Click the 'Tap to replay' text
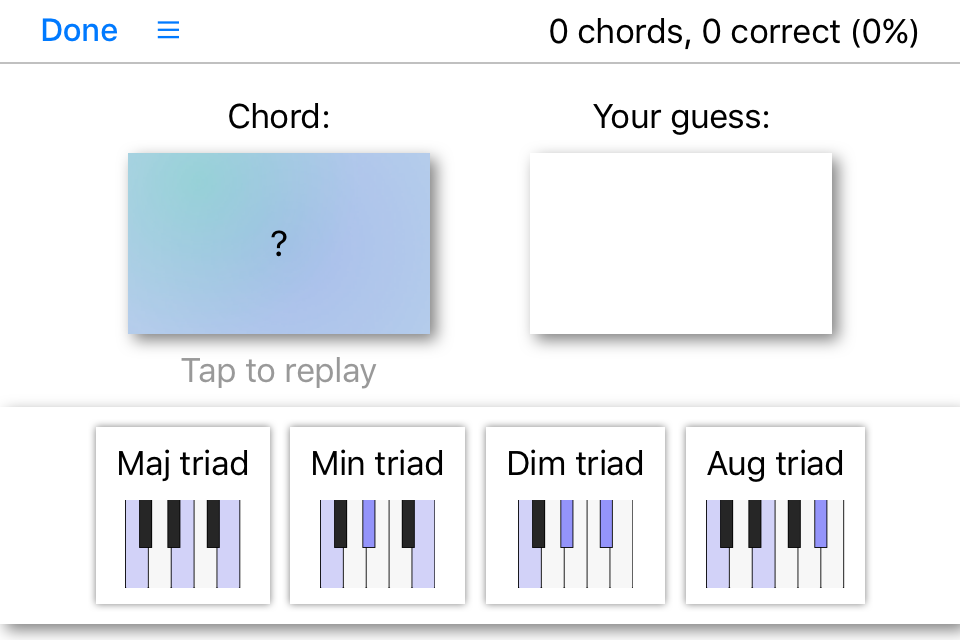 tap(279, 371)
